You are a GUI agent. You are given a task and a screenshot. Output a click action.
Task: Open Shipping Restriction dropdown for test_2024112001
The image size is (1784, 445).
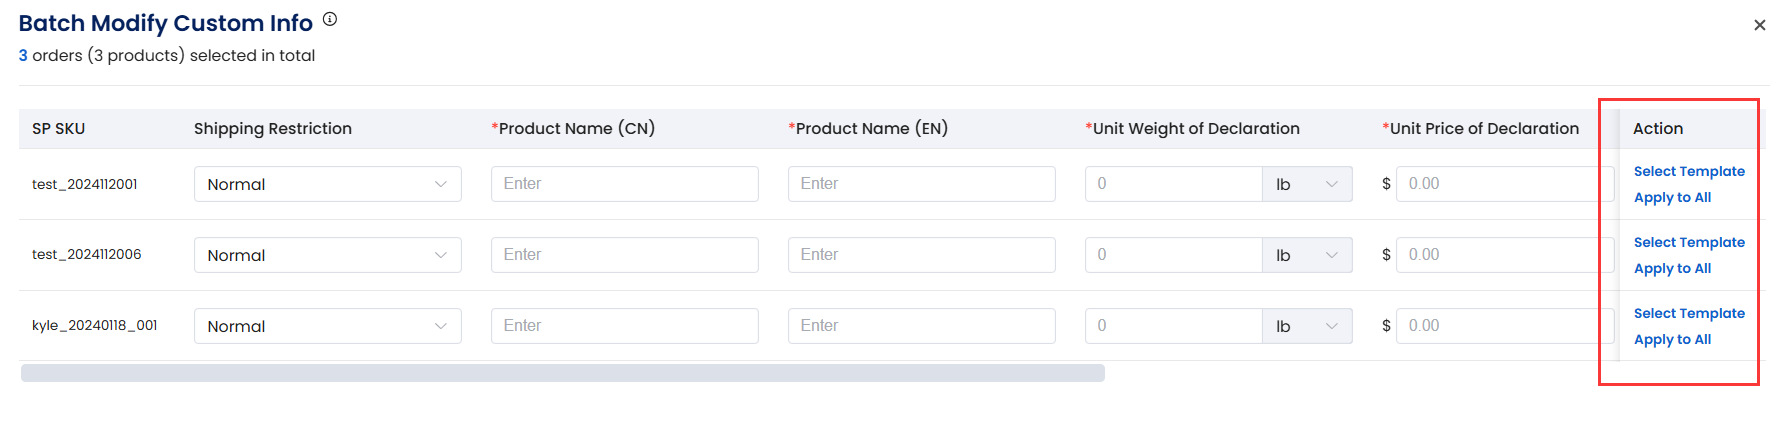327,184
